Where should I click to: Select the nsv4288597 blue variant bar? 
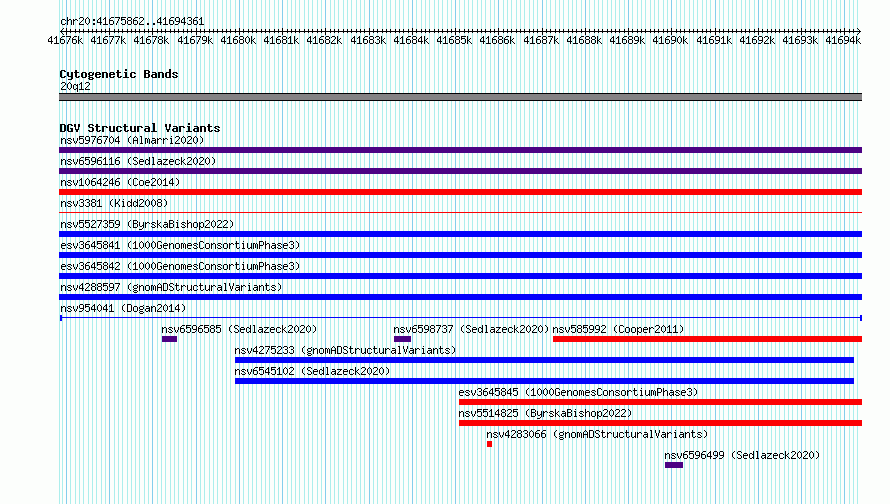tap(460, 297)
